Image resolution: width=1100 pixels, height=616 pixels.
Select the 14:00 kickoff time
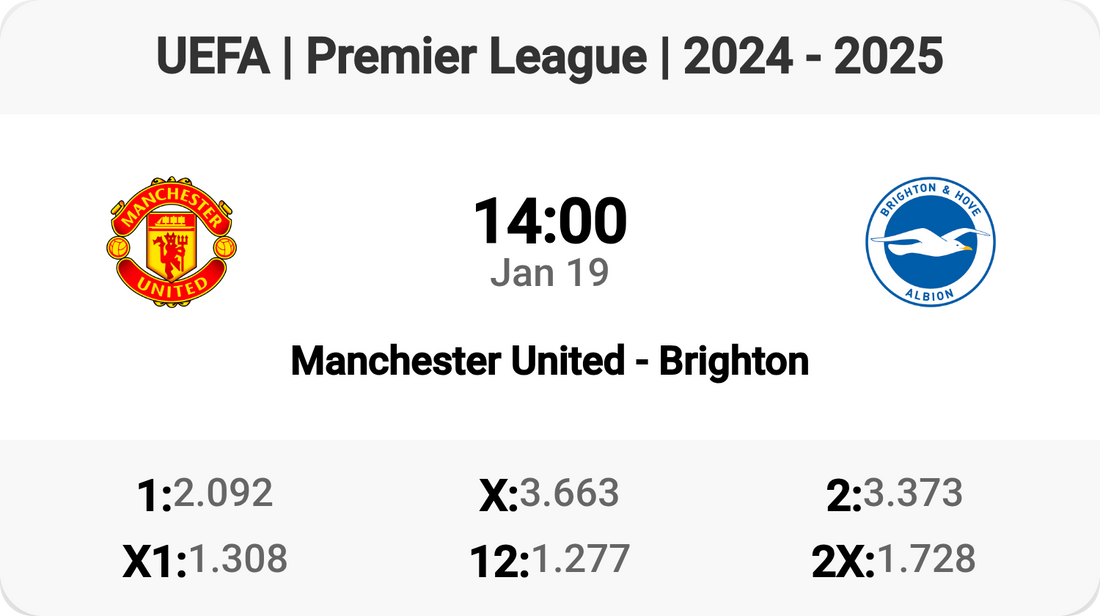(x=550, y=222)
